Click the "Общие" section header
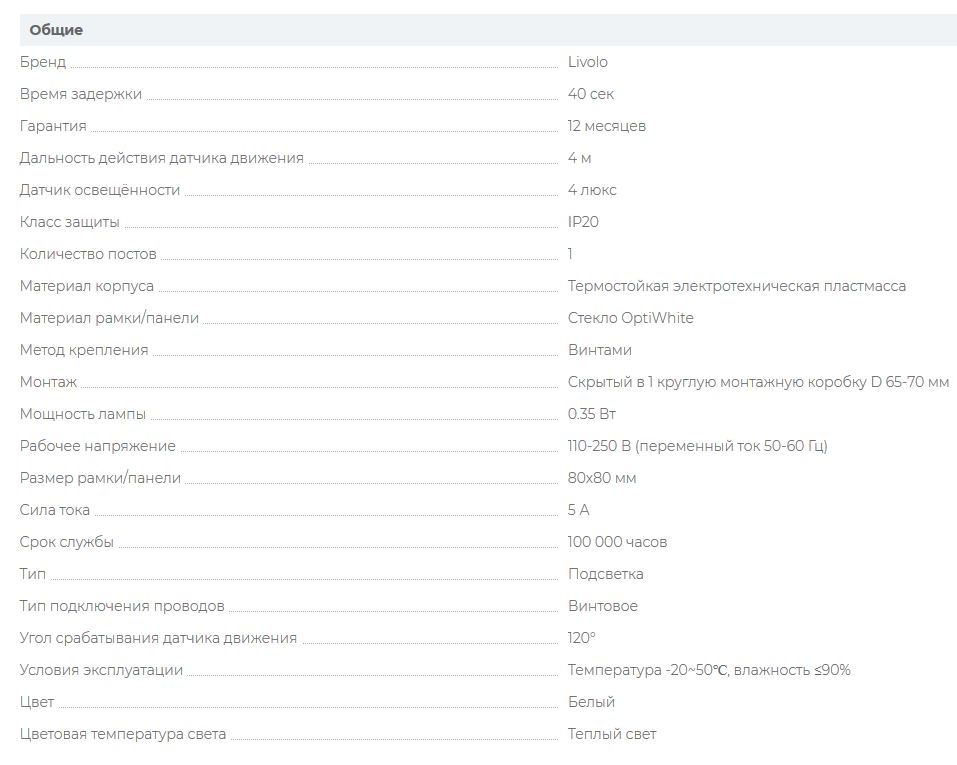Image resolution: width=957 pixels, height=765 pixels. point(56,30)
